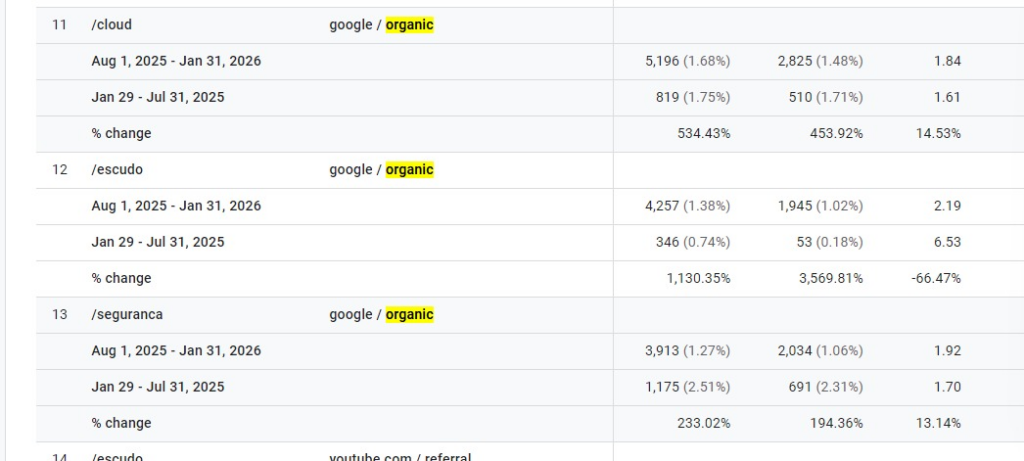Click the 1,175 (2.51%) value cell
Screen dimensions: 1024x461
688,387
